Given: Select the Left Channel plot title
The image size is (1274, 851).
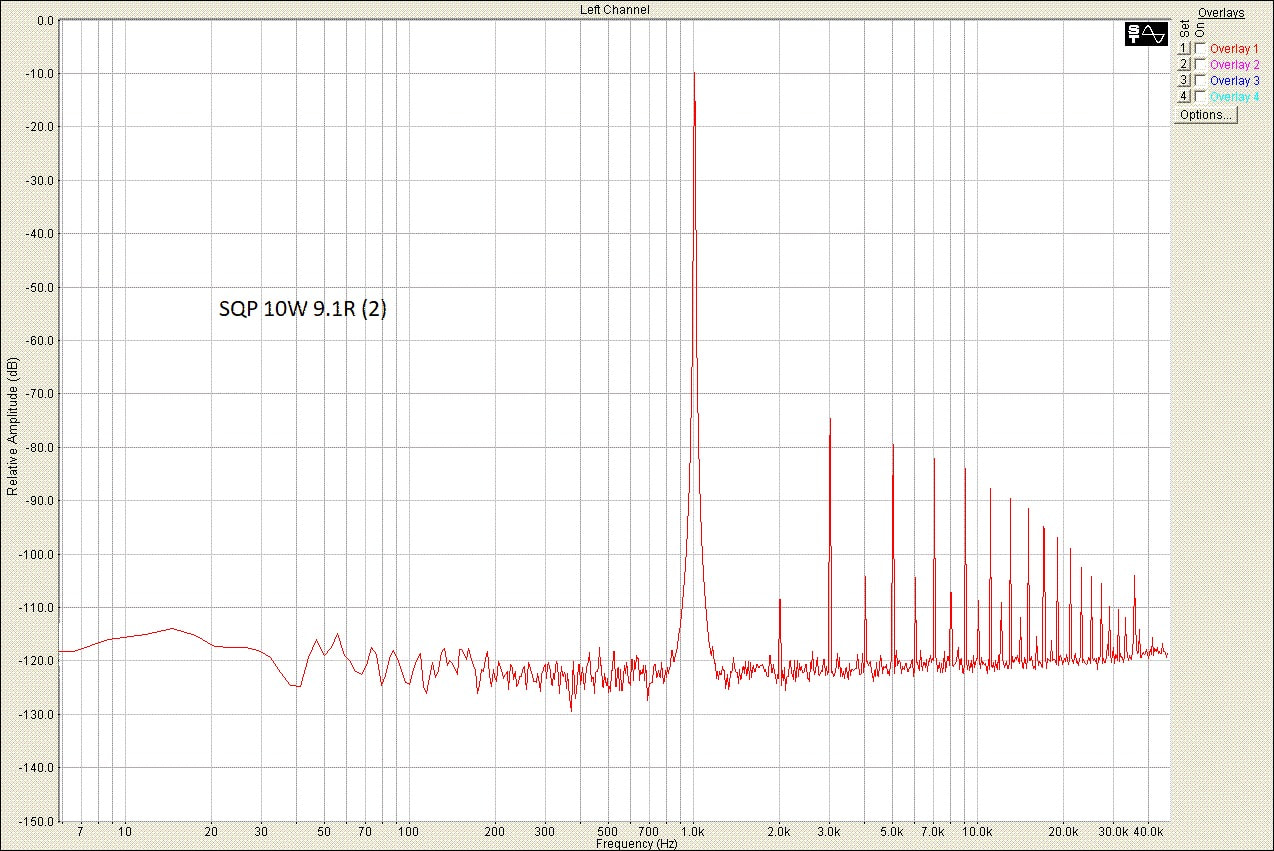Looking at the screenshot, I should point(615,9).
